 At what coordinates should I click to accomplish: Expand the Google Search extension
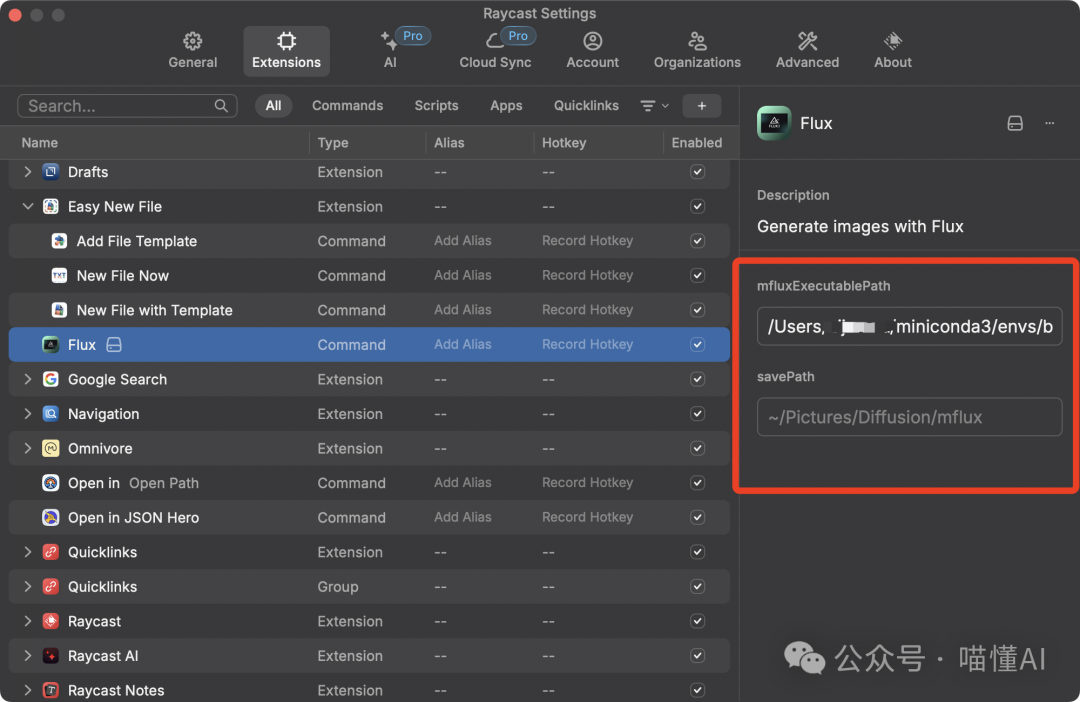28,379
